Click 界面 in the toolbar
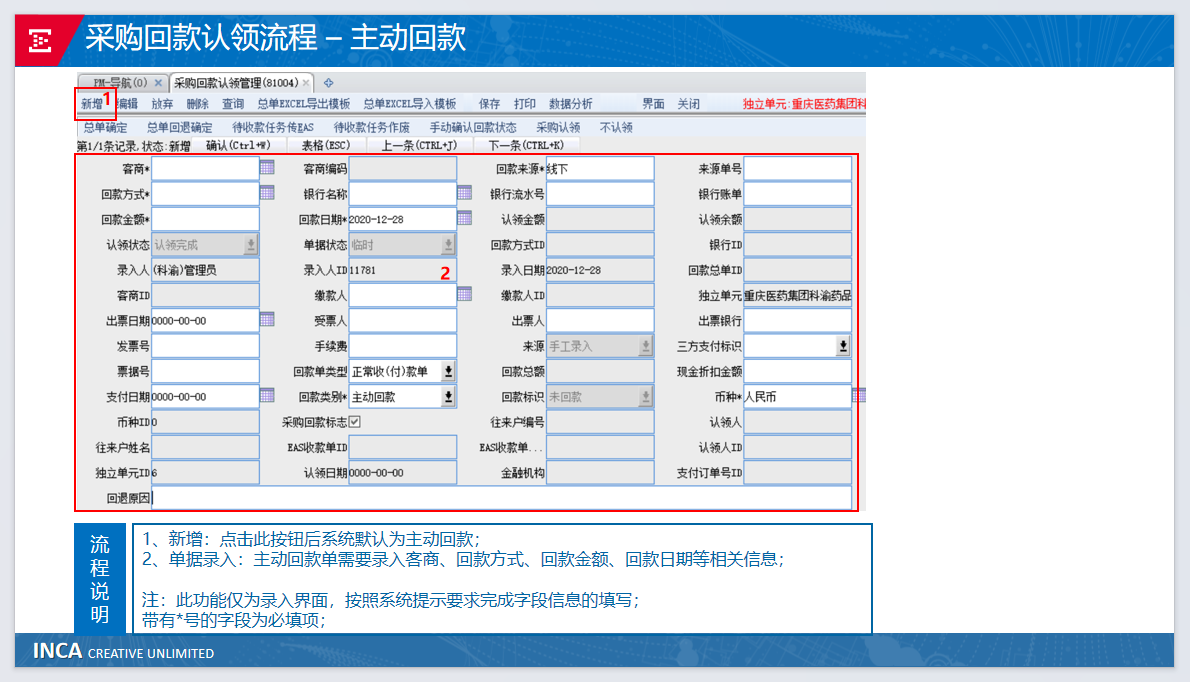Image resolution: width=1190 pixels, height=682 pixels. [653, 104]
